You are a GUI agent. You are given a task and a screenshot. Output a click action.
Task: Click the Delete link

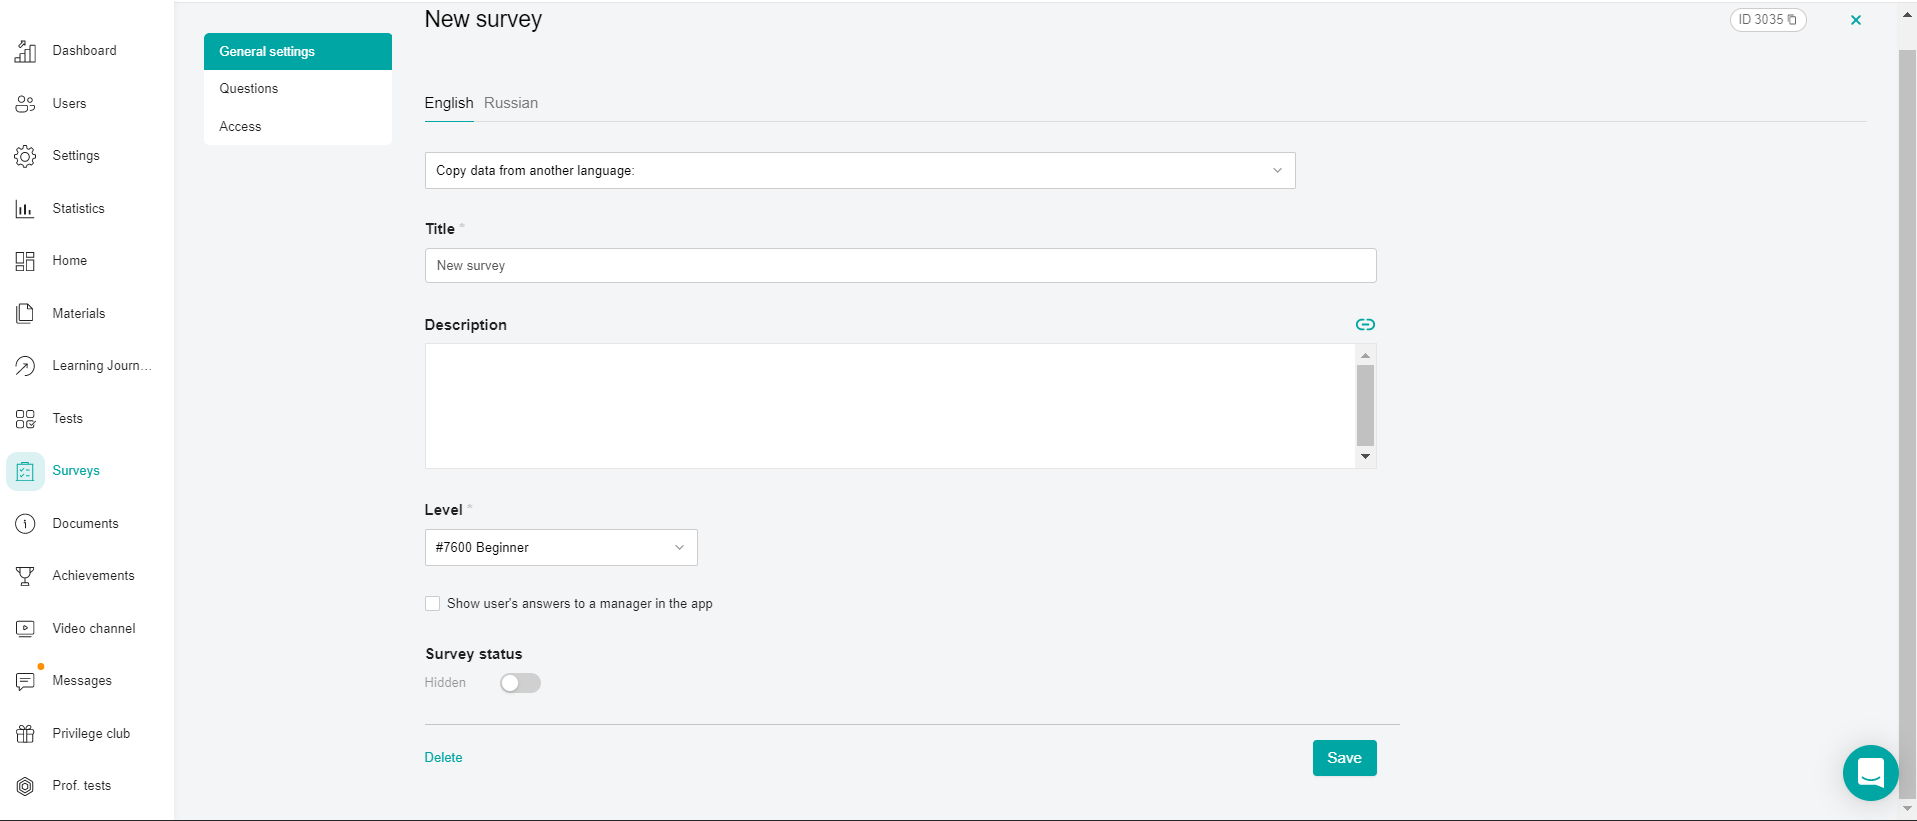click(443, 758)
